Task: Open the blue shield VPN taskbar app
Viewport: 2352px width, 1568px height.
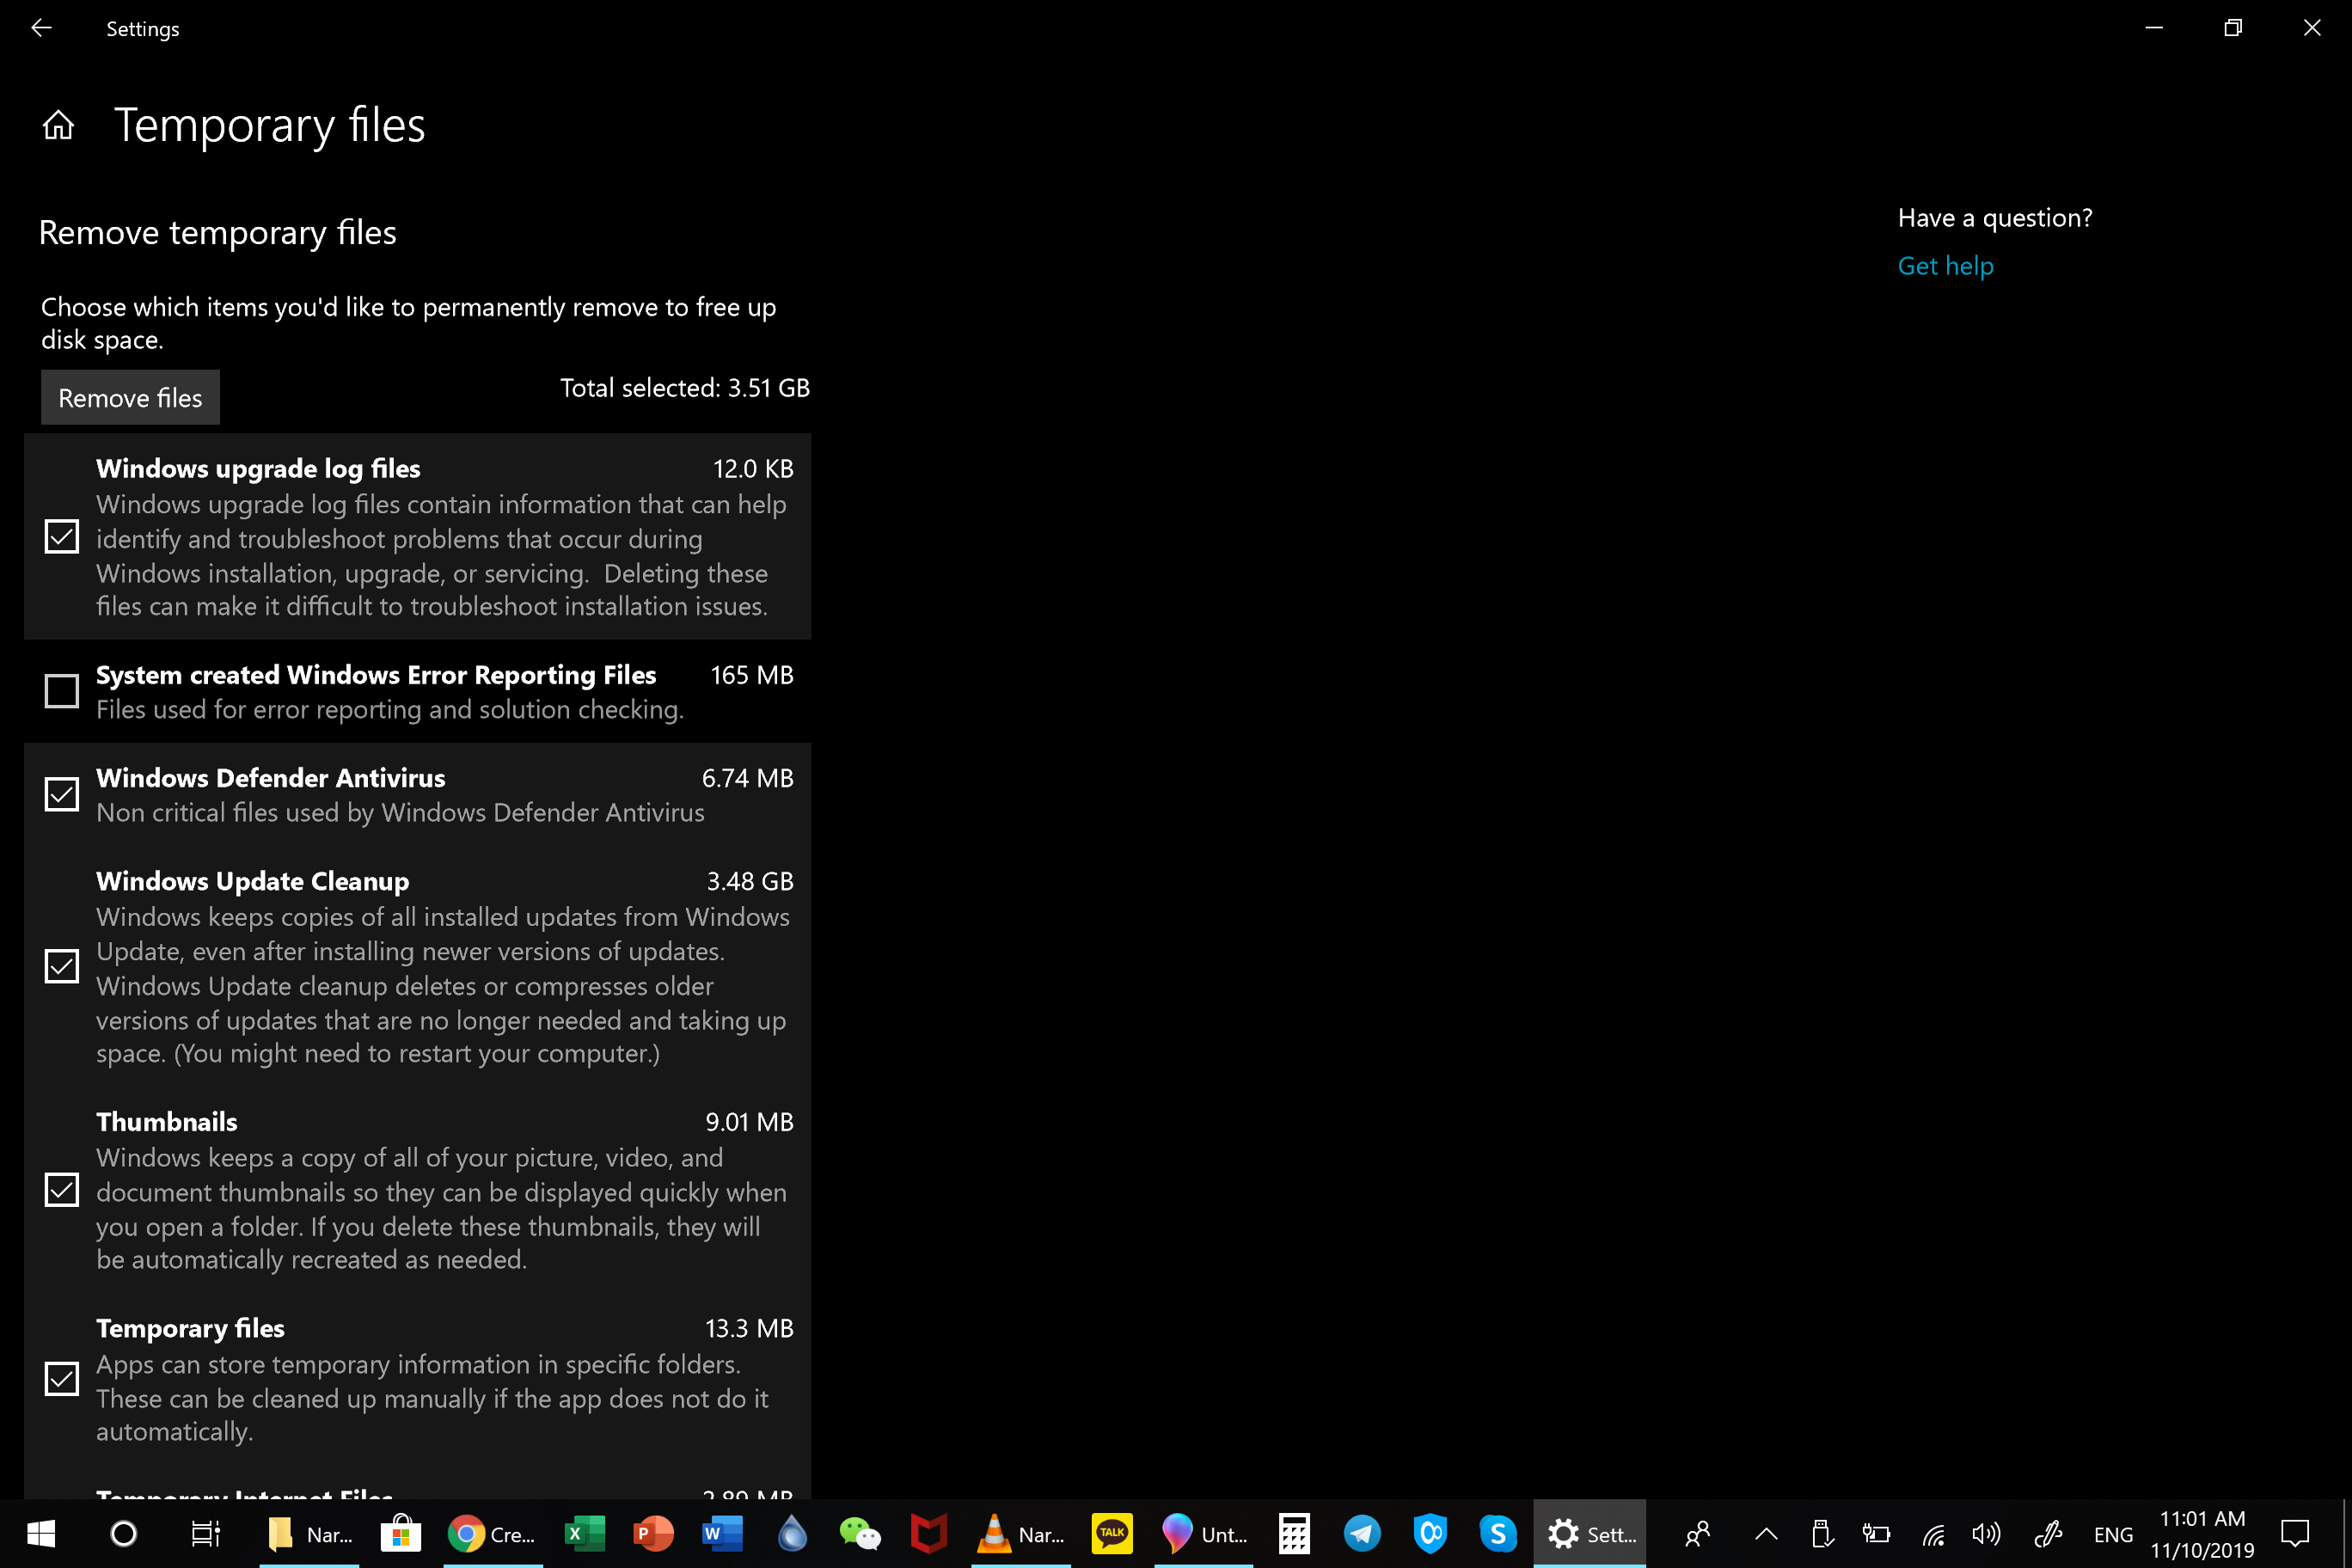Action: click(x=1431, y=1534)
